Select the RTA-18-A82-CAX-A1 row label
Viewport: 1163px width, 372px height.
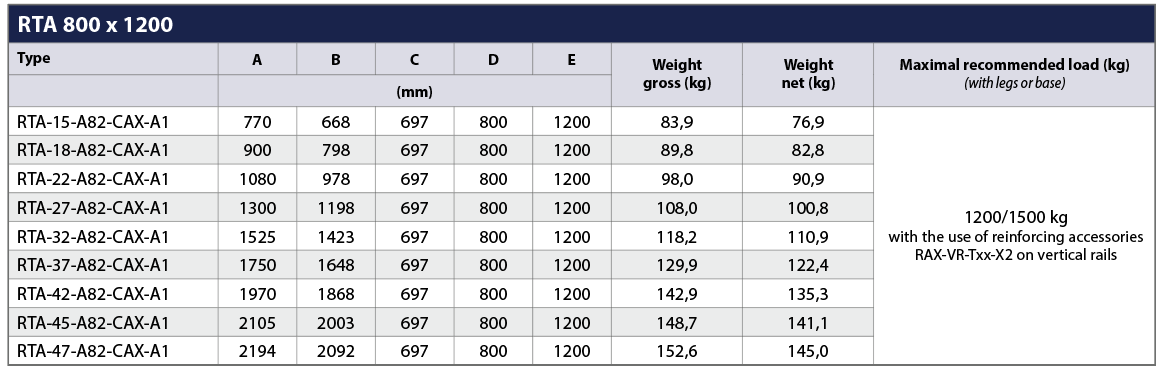pos(93,150)
